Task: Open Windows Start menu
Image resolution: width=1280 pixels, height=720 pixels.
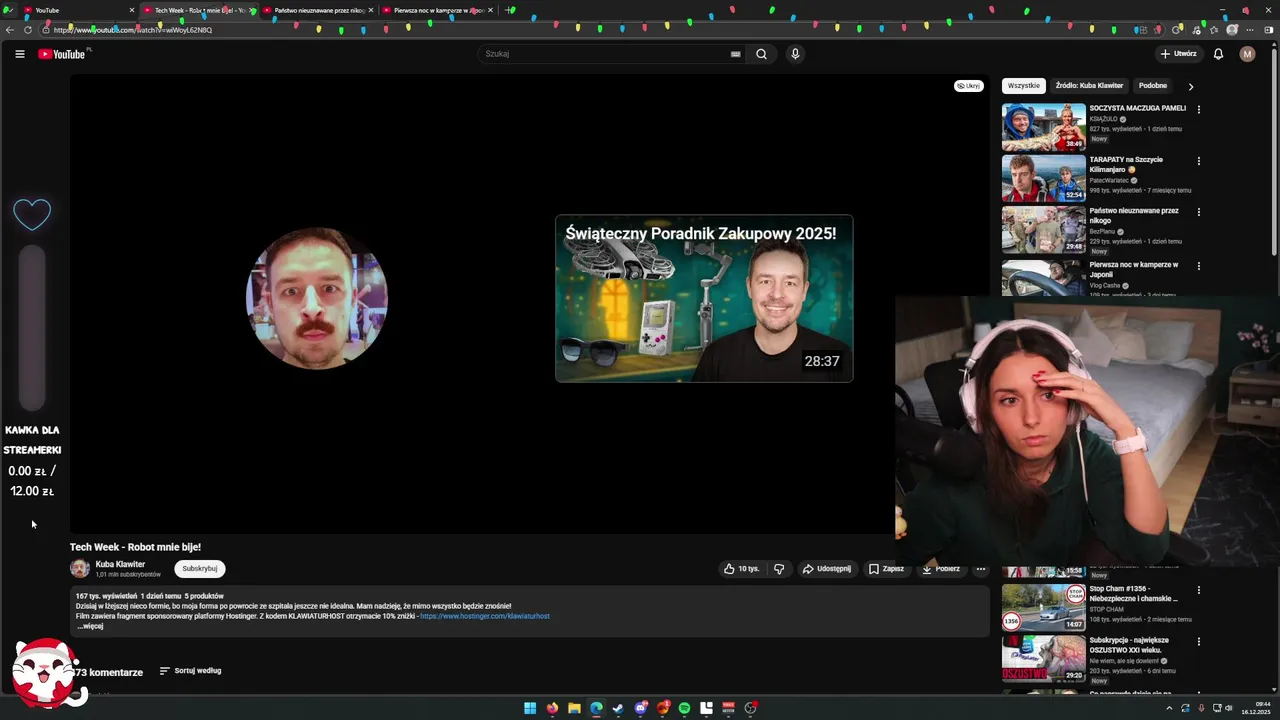Action: pos(530,708)
